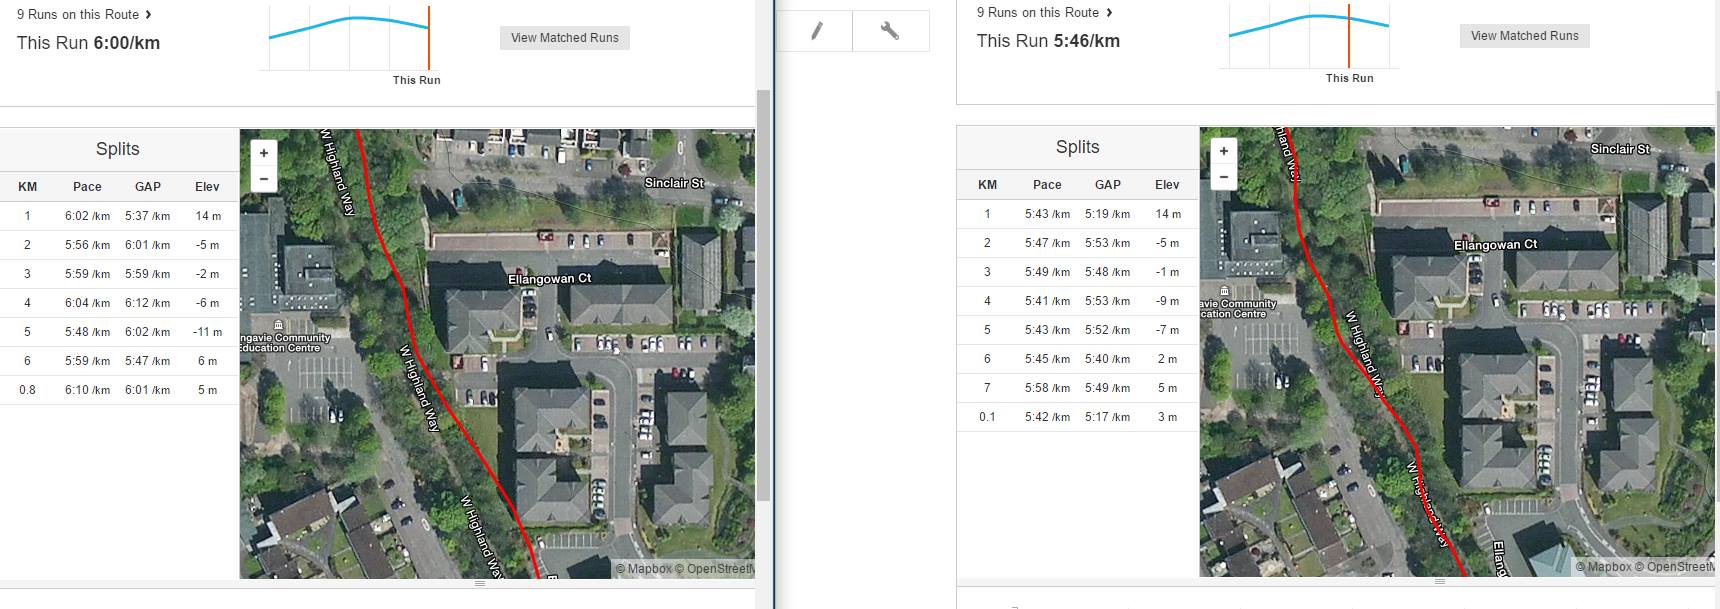Click the left window vertical scrollbar
Screen dimensions: 1720x609
point(764,295)
